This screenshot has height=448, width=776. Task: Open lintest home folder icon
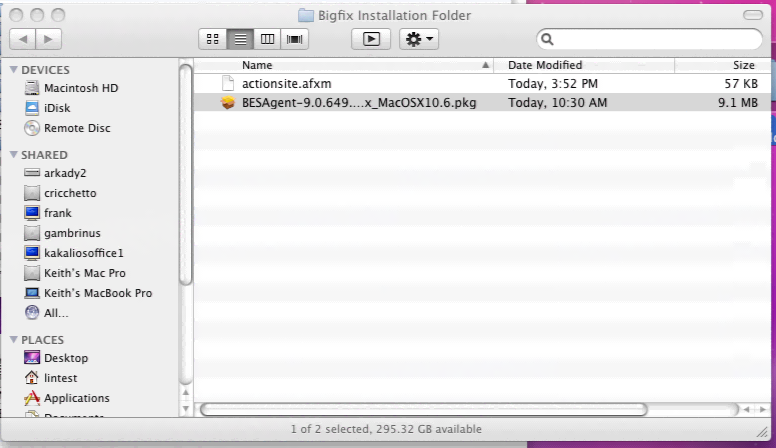(x=32, y=378)
